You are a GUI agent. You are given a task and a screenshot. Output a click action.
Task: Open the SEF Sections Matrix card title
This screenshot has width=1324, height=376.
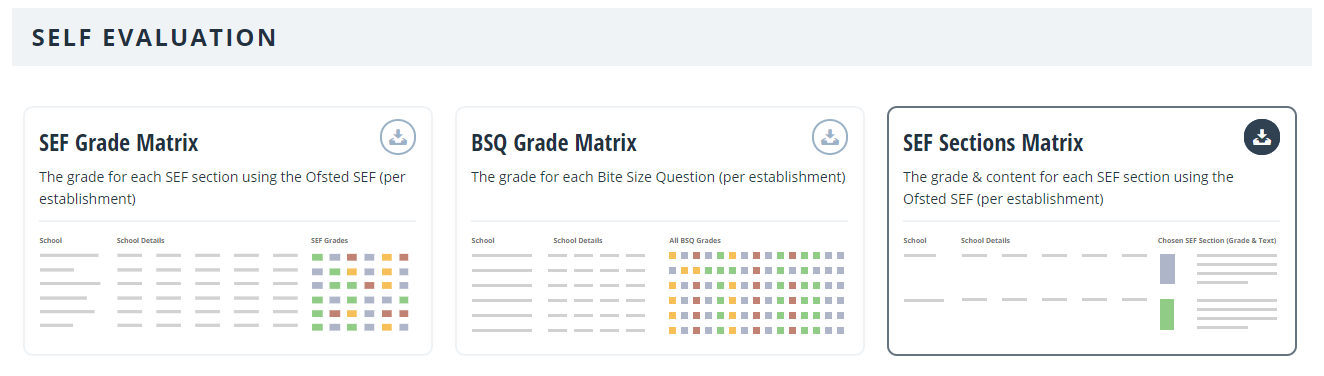(993, 143)
